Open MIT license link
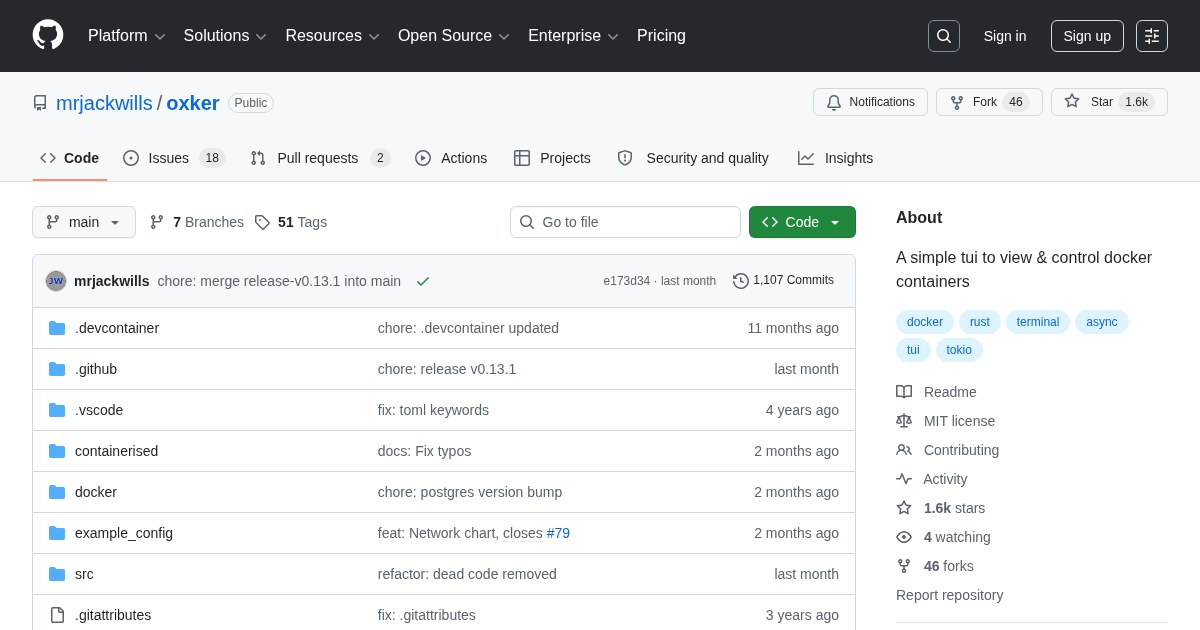 coord(945,421)
